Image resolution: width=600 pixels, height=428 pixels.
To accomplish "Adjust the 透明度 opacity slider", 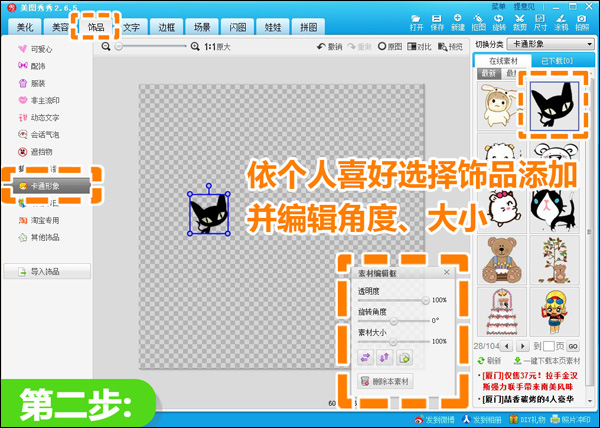I will coord(394,301).
